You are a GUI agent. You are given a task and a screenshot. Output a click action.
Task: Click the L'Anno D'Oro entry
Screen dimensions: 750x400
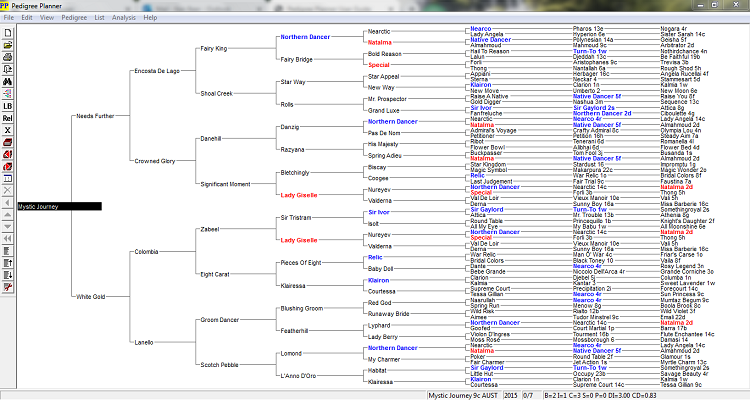tap(298, 376)
